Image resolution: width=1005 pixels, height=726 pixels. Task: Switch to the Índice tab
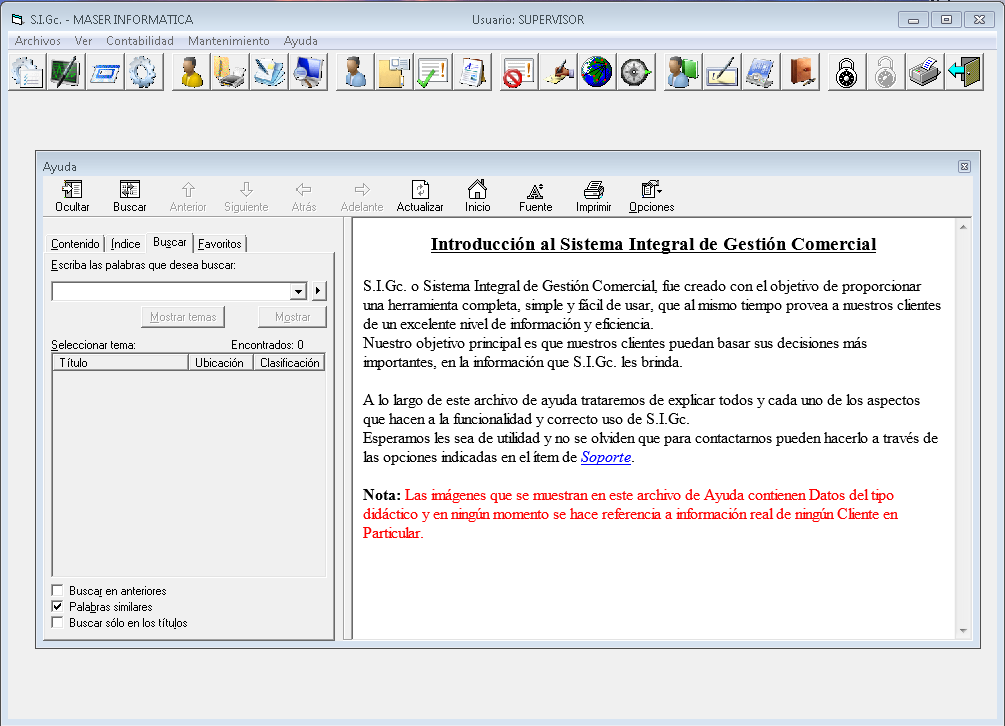pyautogui.click(x=126, y=243)
